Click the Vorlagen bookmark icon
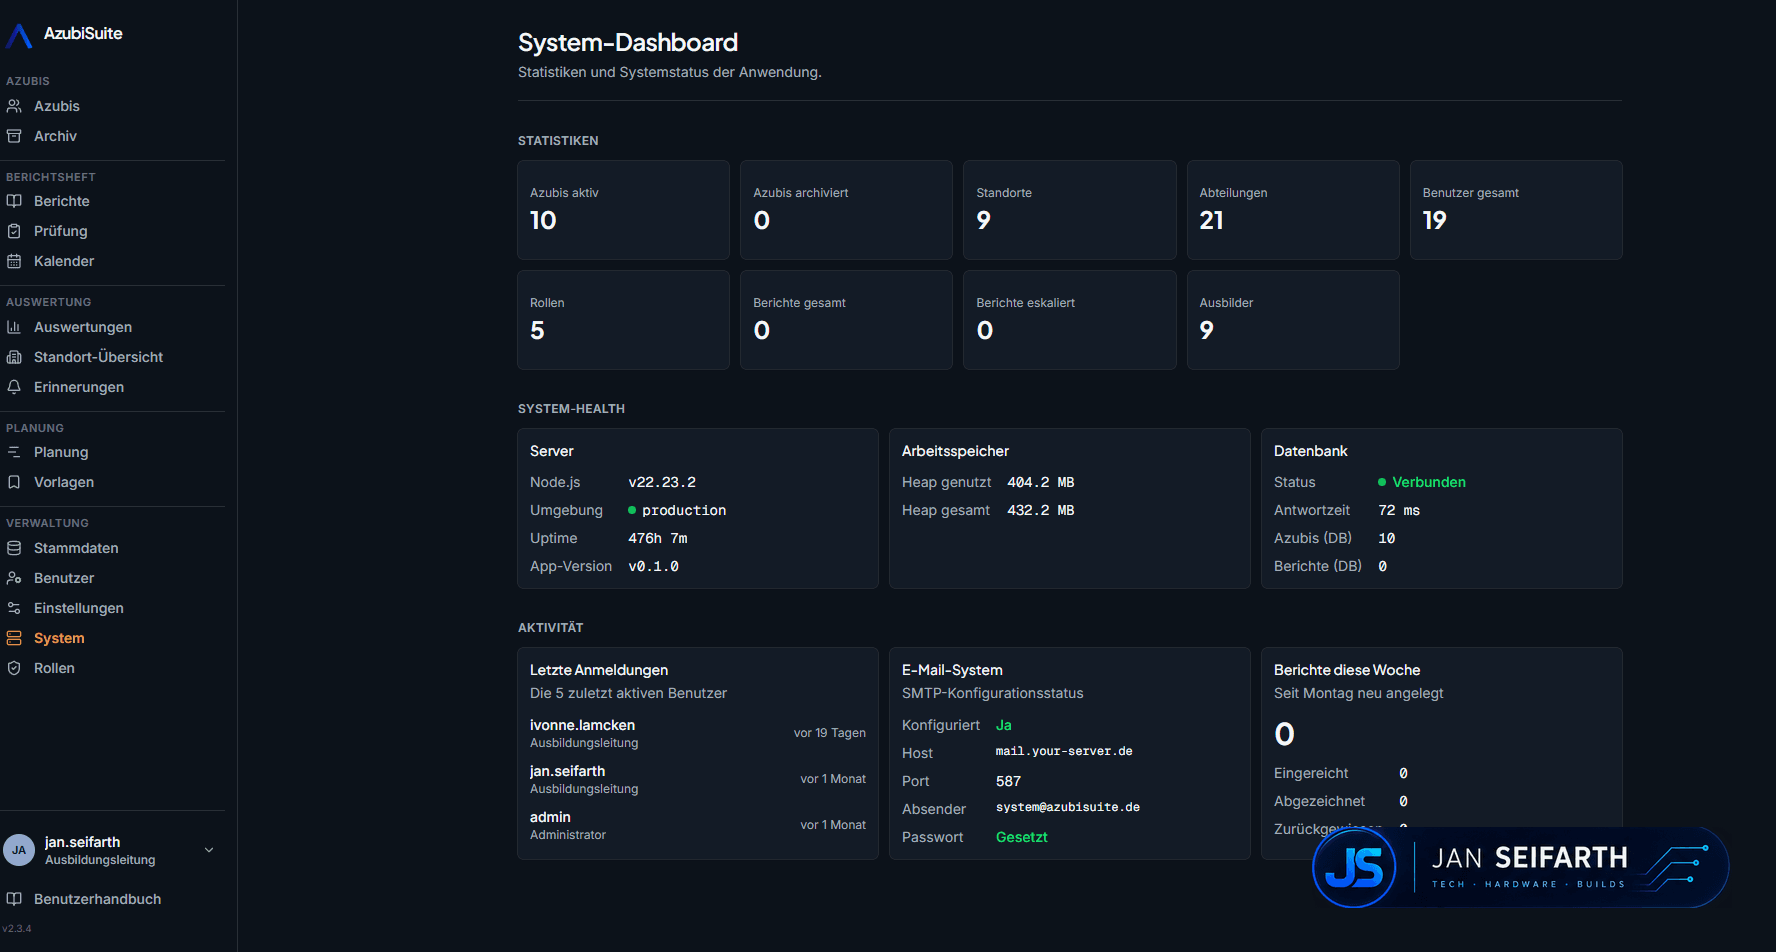1776x952 pixels. [14, 482]
